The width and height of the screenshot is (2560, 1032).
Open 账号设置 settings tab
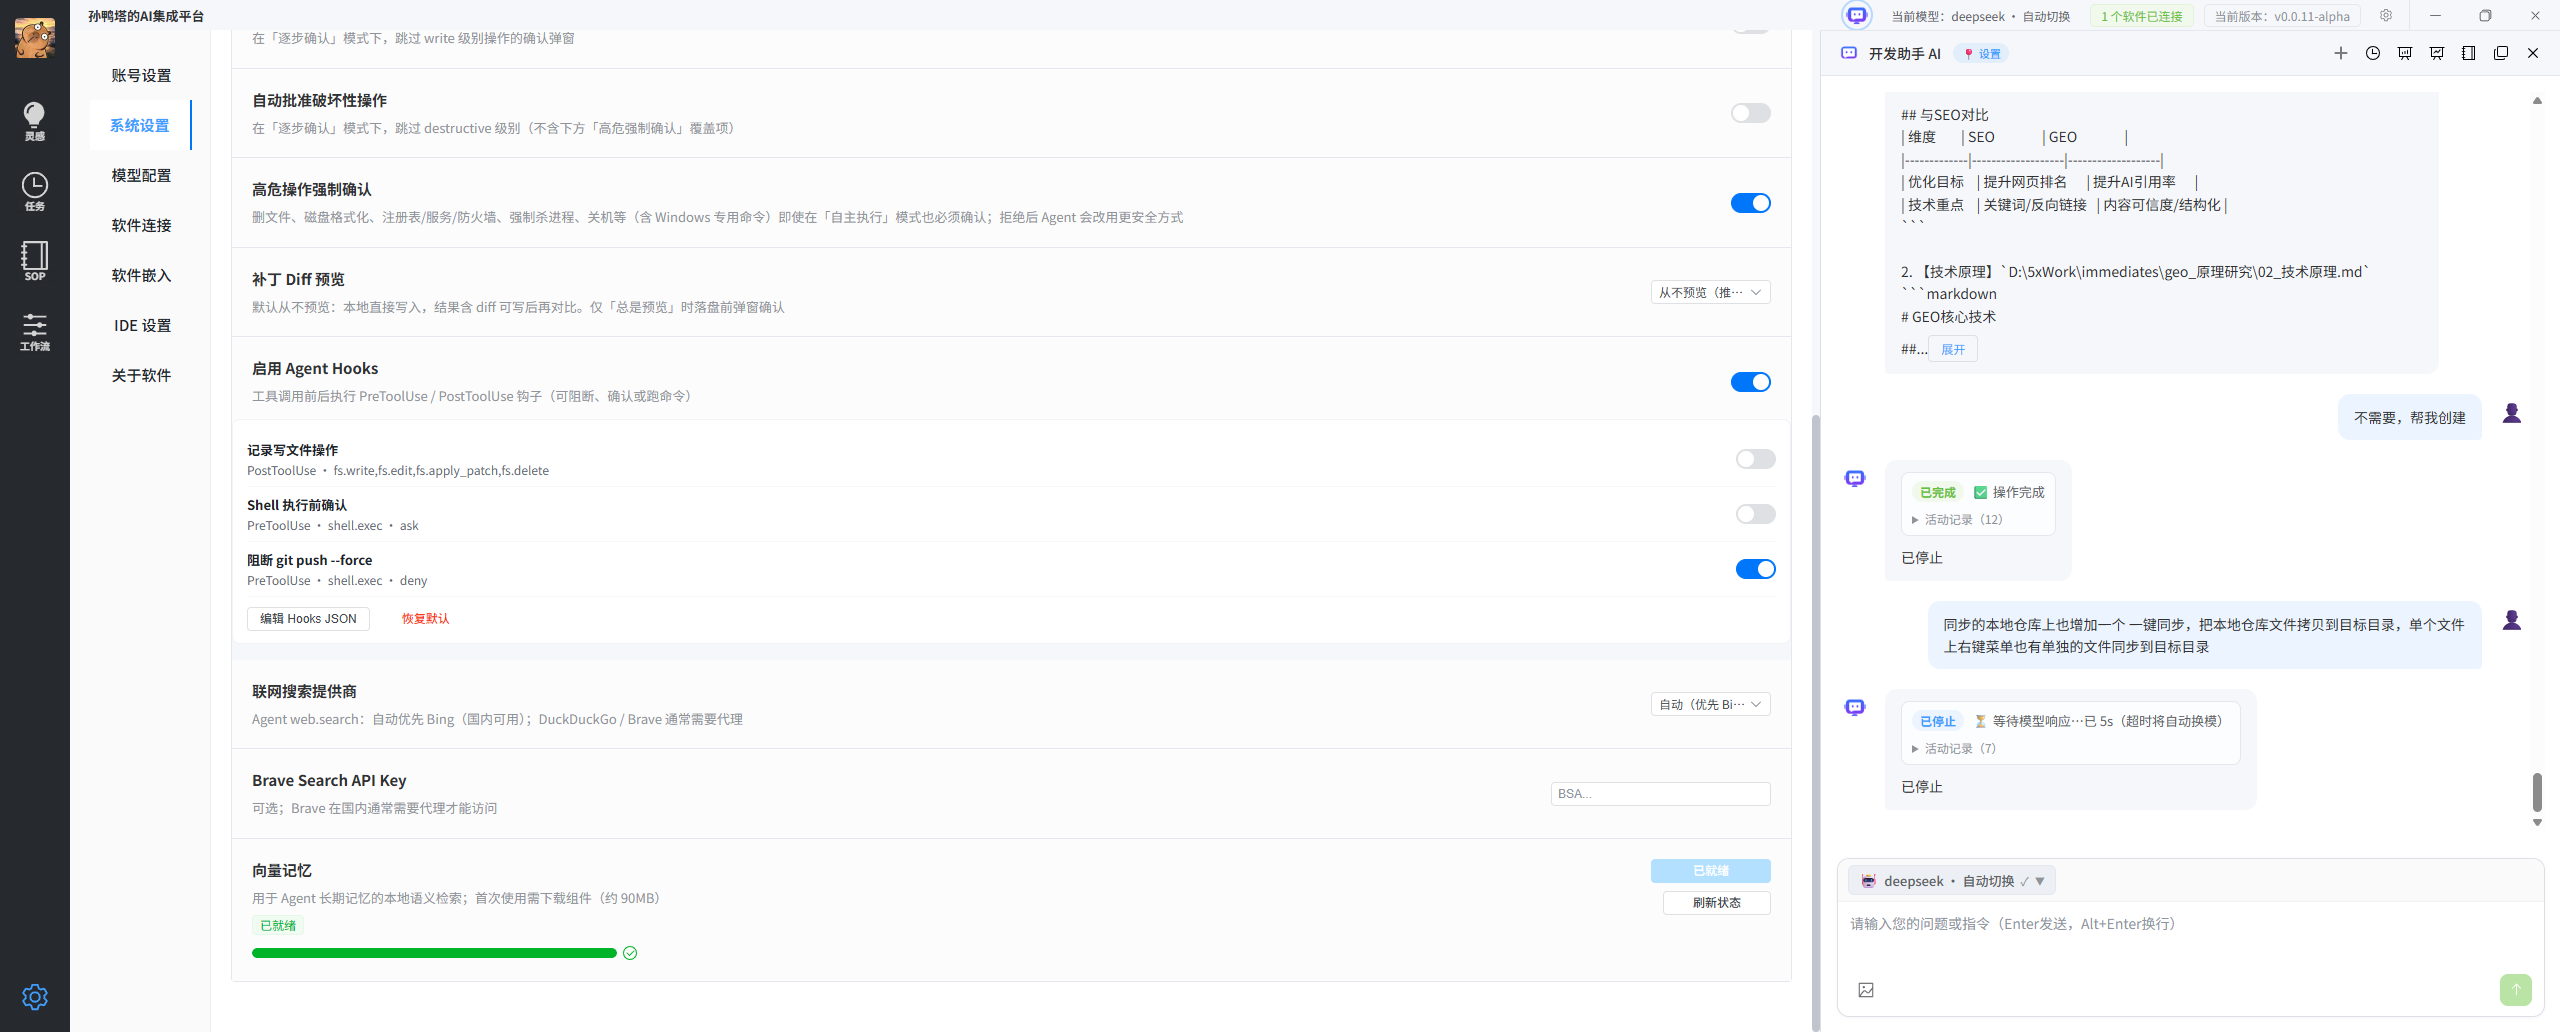141,75
